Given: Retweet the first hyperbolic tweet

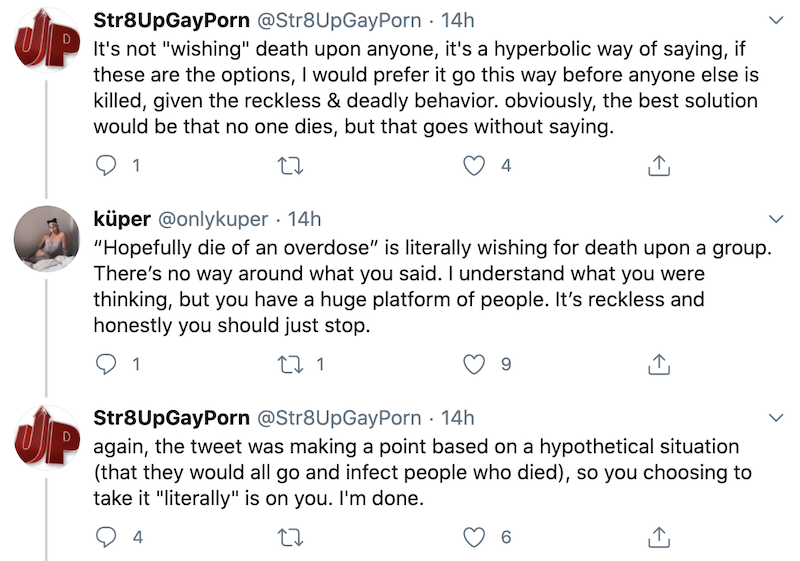Looking at the screenshot, I should (290, 166).
